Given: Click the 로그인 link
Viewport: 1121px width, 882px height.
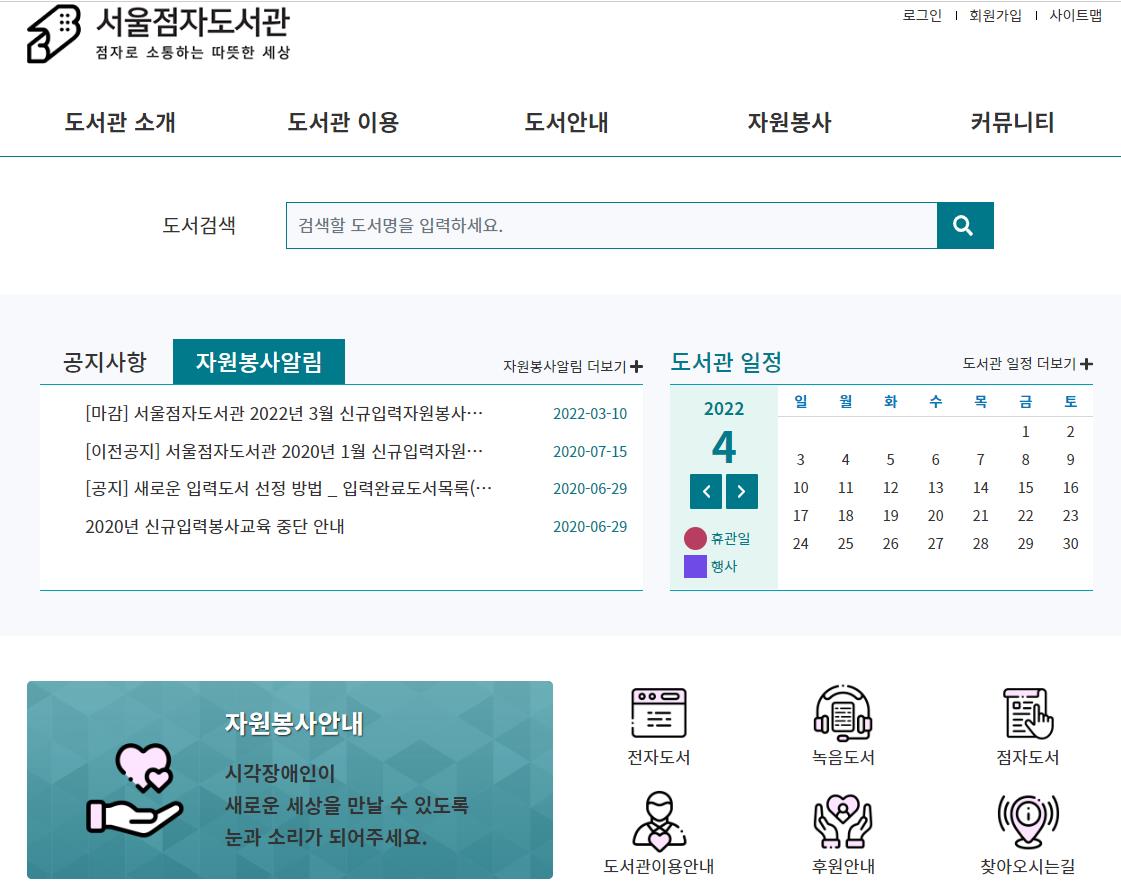Looking at the screenshot, I should point(922,16).
